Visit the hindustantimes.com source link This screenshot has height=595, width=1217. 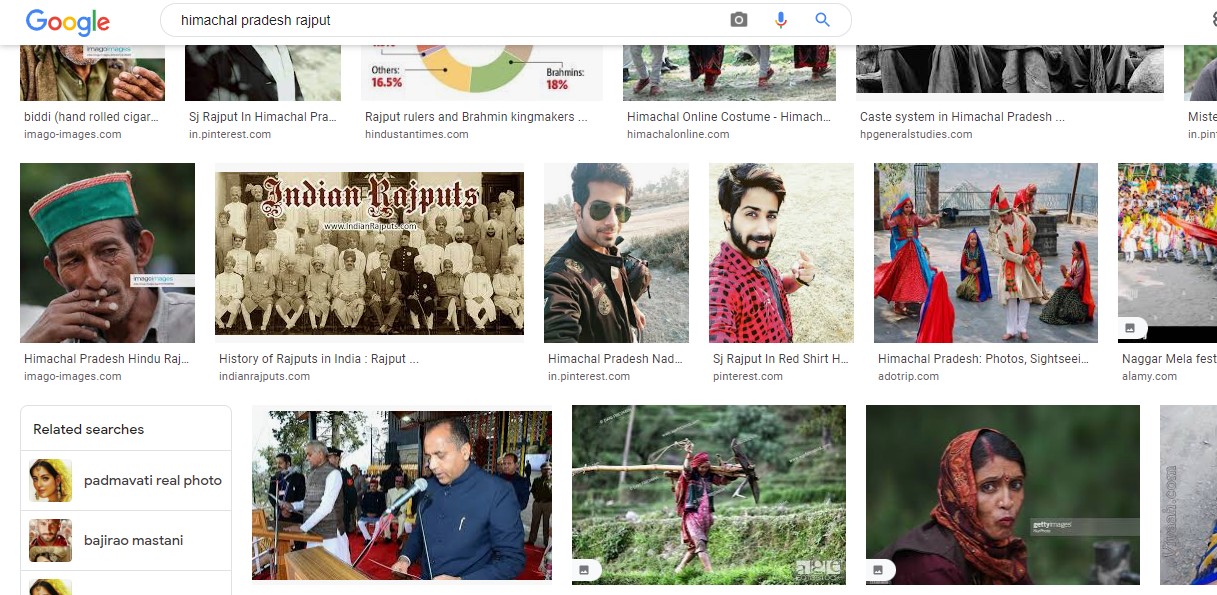click(418, 133)
